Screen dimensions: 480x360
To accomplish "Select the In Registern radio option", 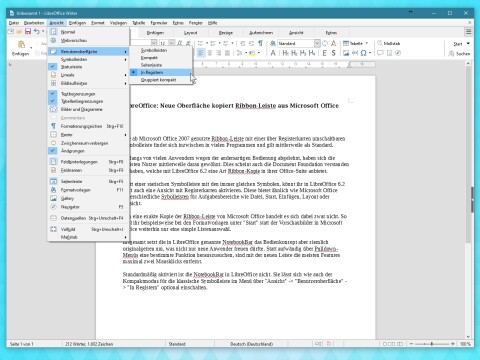I will [x=161, y=73].
